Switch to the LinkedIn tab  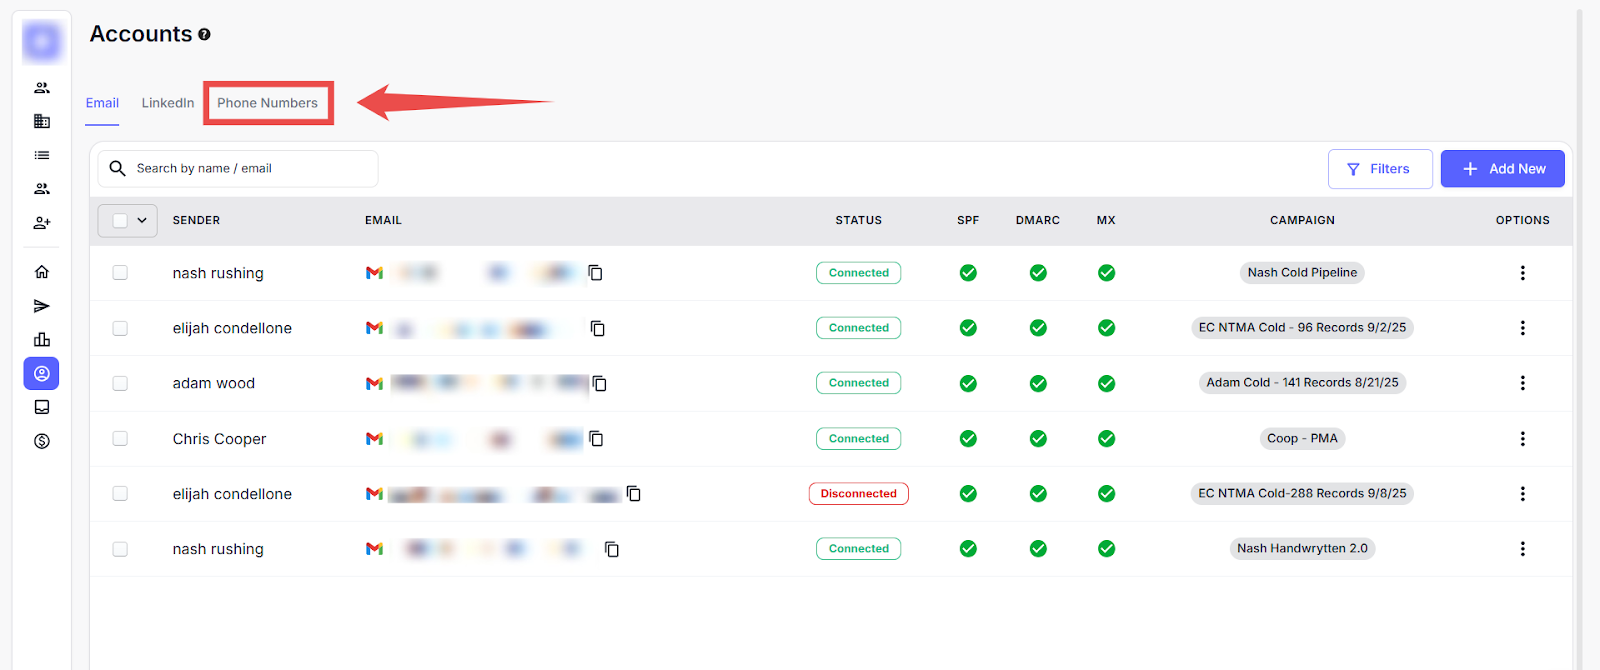coord(168,103)
